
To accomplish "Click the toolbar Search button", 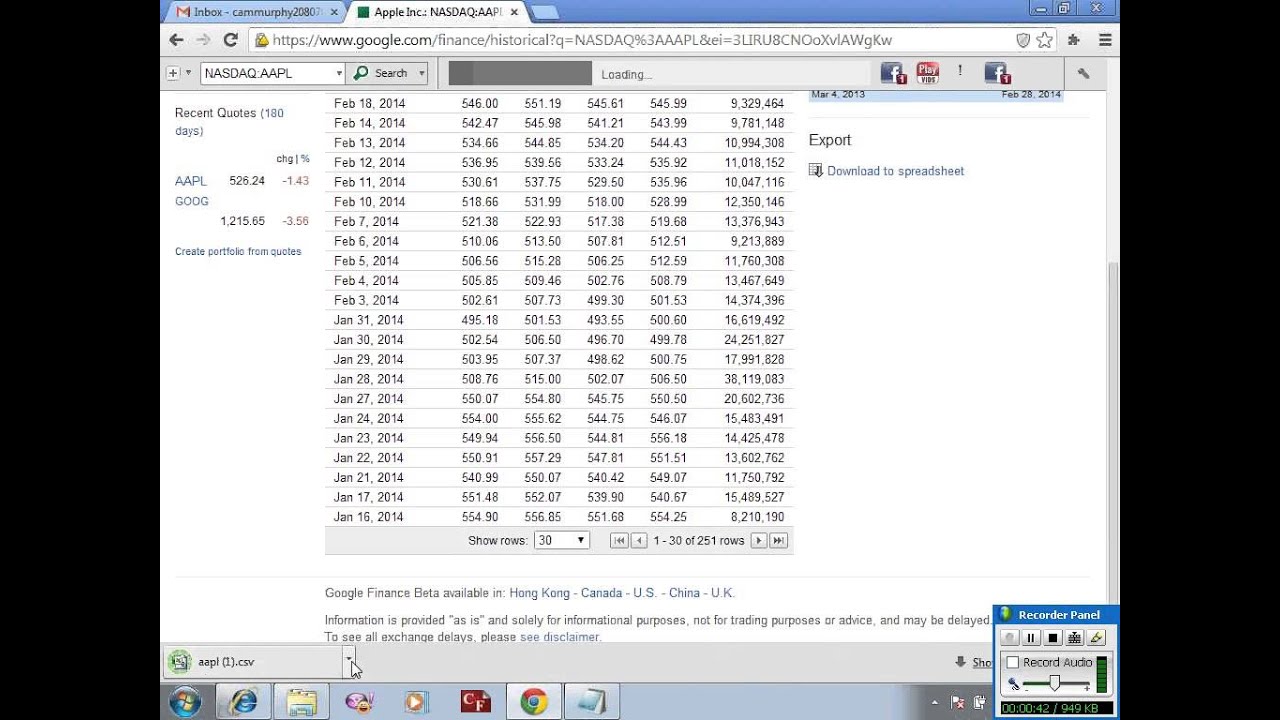I will tap(382, 73).
